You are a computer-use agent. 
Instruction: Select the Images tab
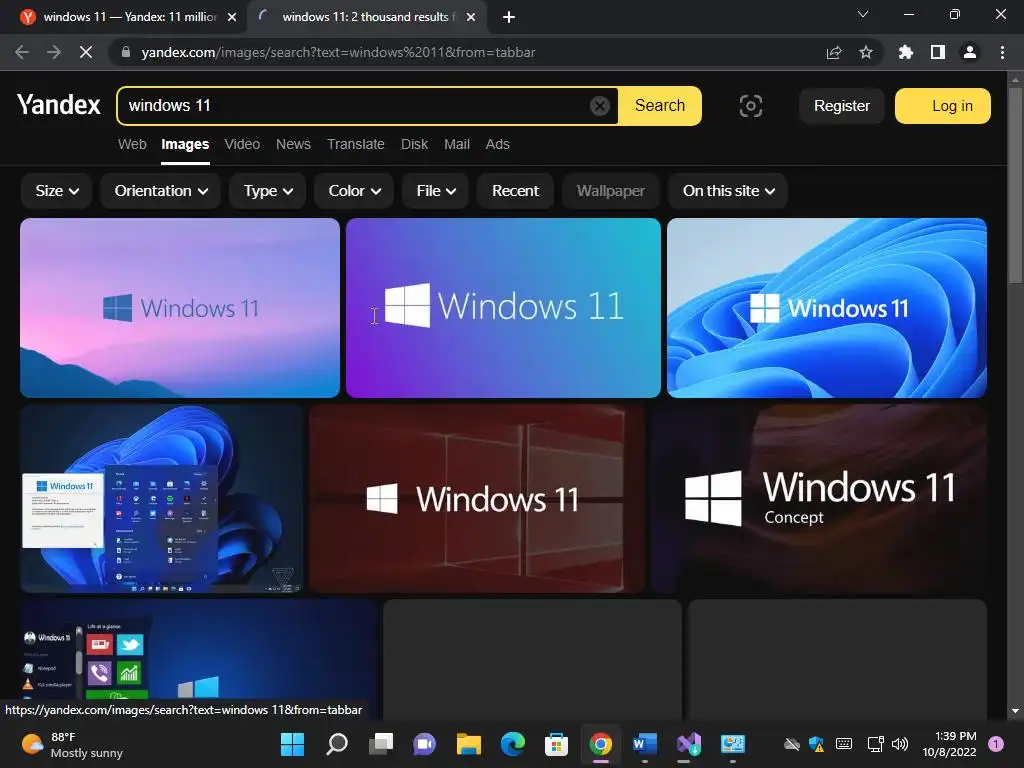(x=185, y=144)
